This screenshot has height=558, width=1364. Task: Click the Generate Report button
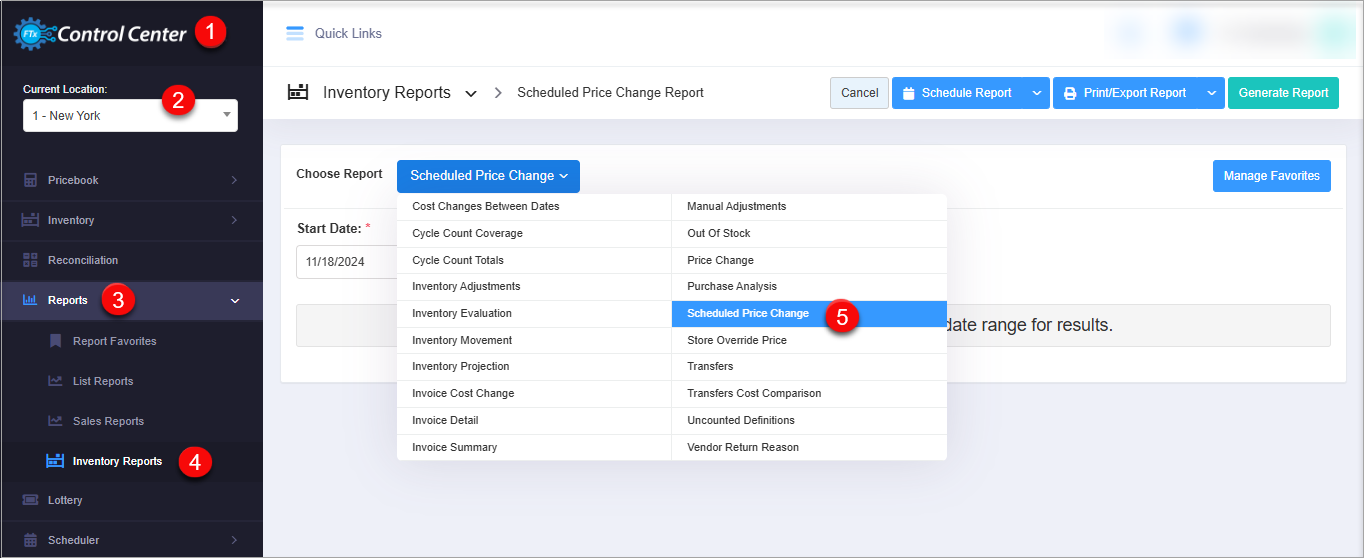(1283, 93)
